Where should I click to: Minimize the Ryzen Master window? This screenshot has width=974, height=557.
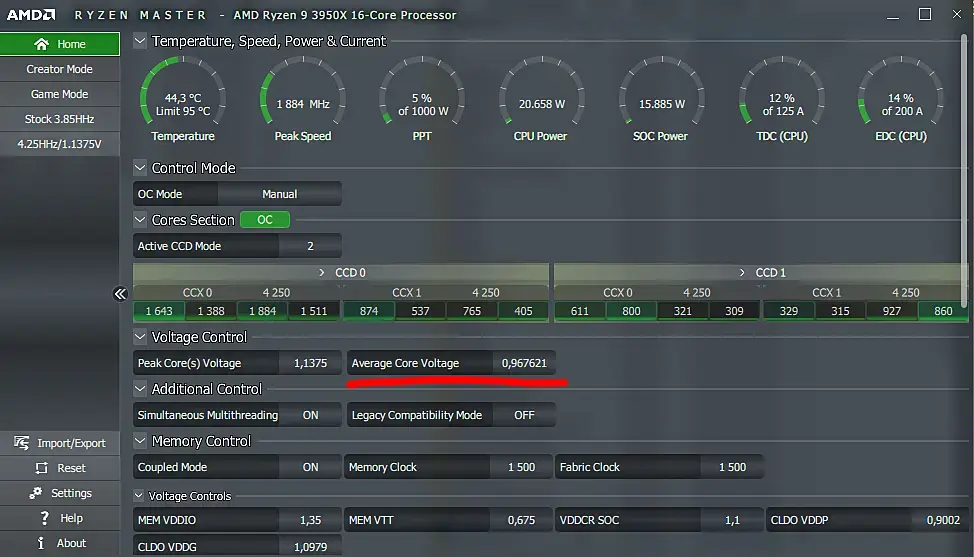coord(893,15)
